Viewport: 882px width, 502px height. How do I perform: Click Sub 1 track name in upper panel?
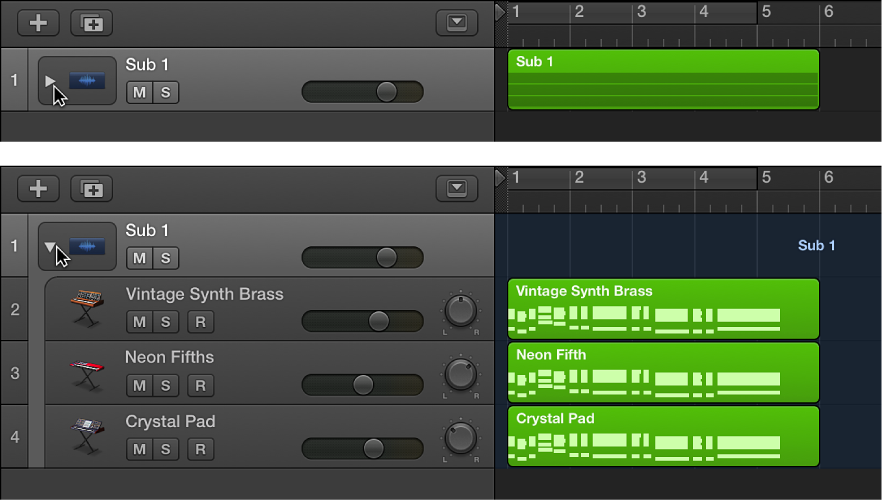pyautogui.click(x=147, y=65)
